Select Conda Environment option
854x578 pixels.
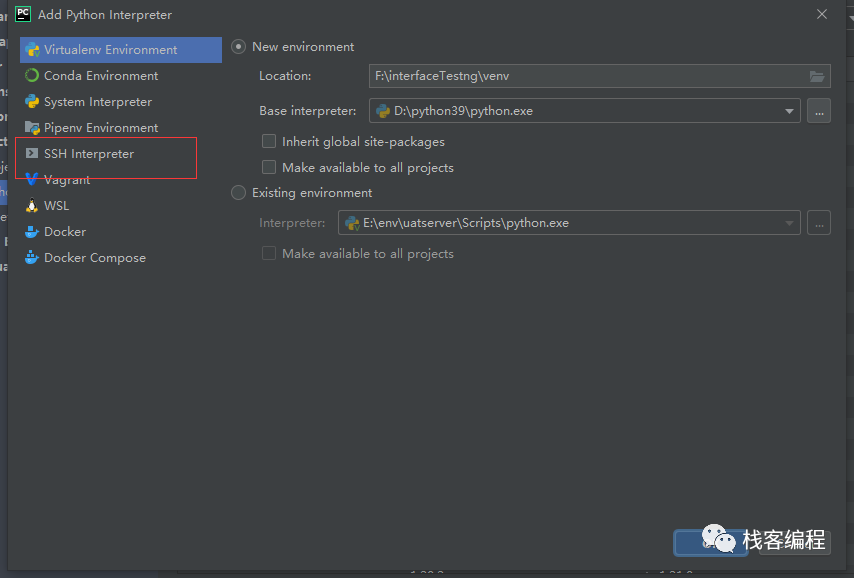(120, 76)
